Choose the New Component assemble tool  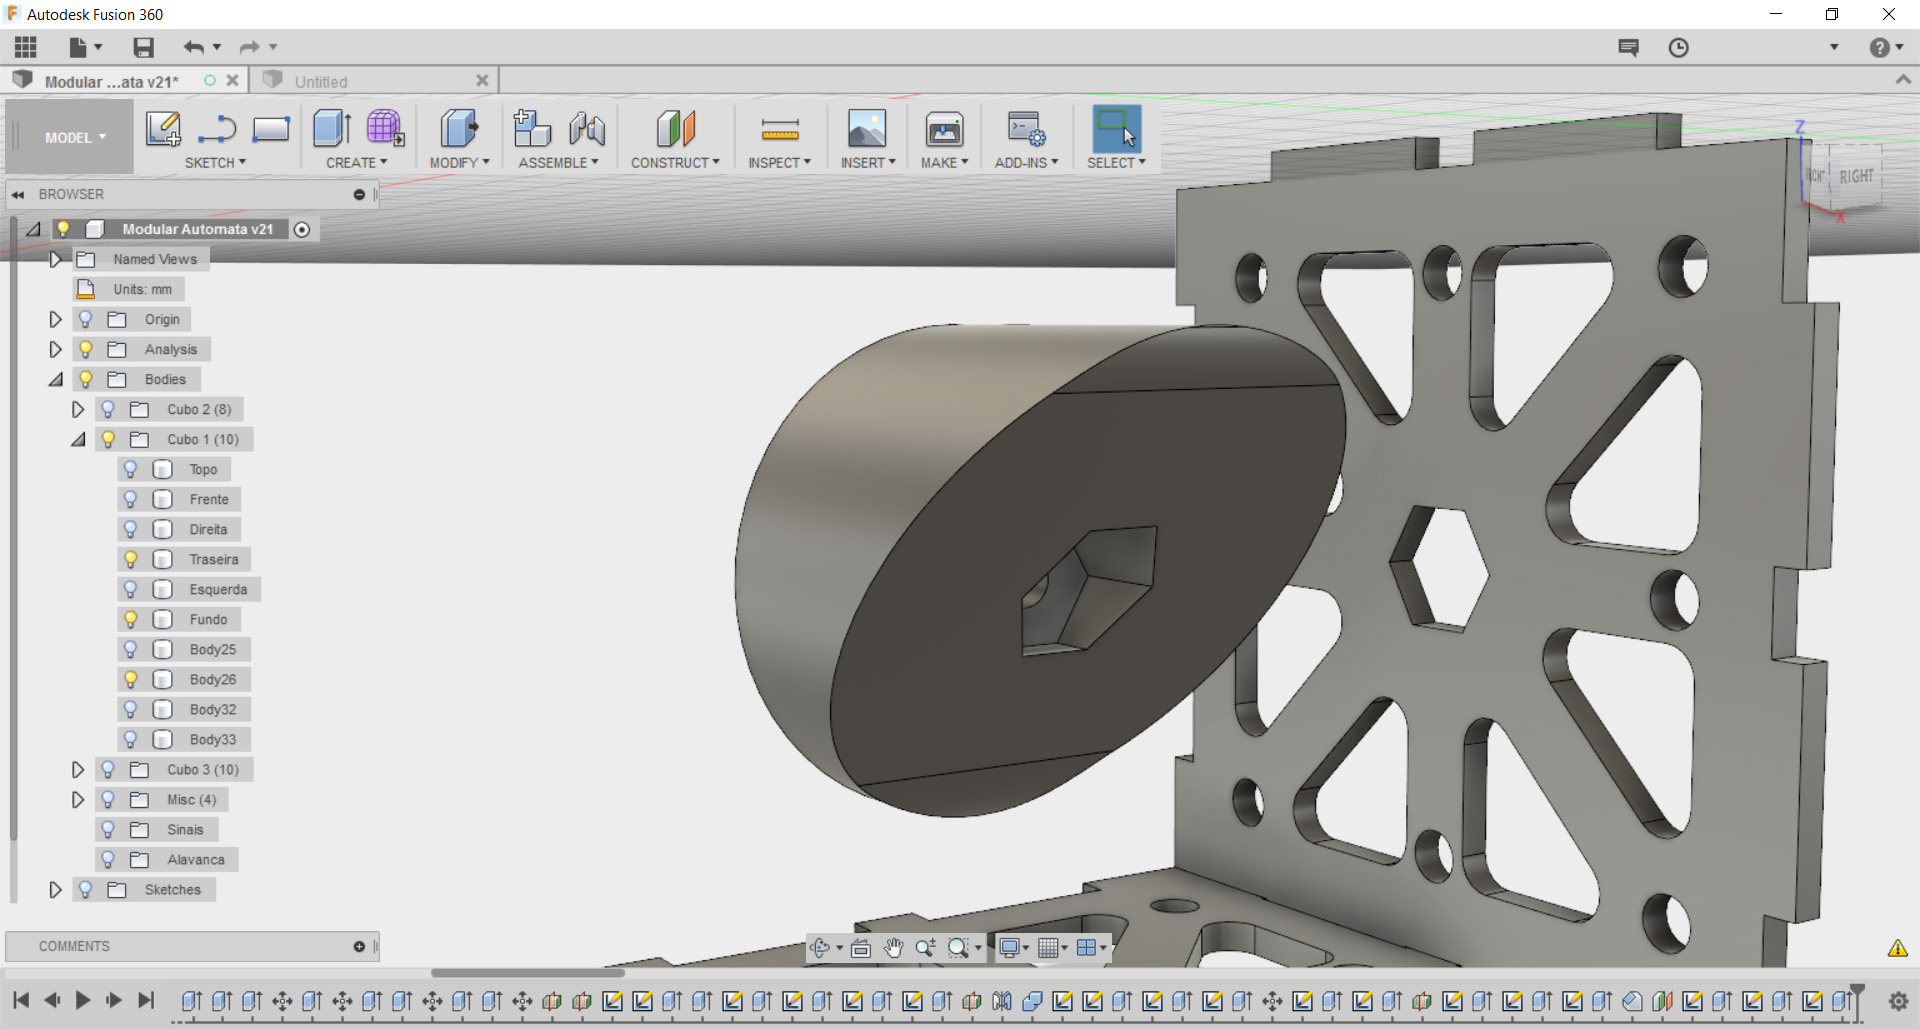(532, 129)
